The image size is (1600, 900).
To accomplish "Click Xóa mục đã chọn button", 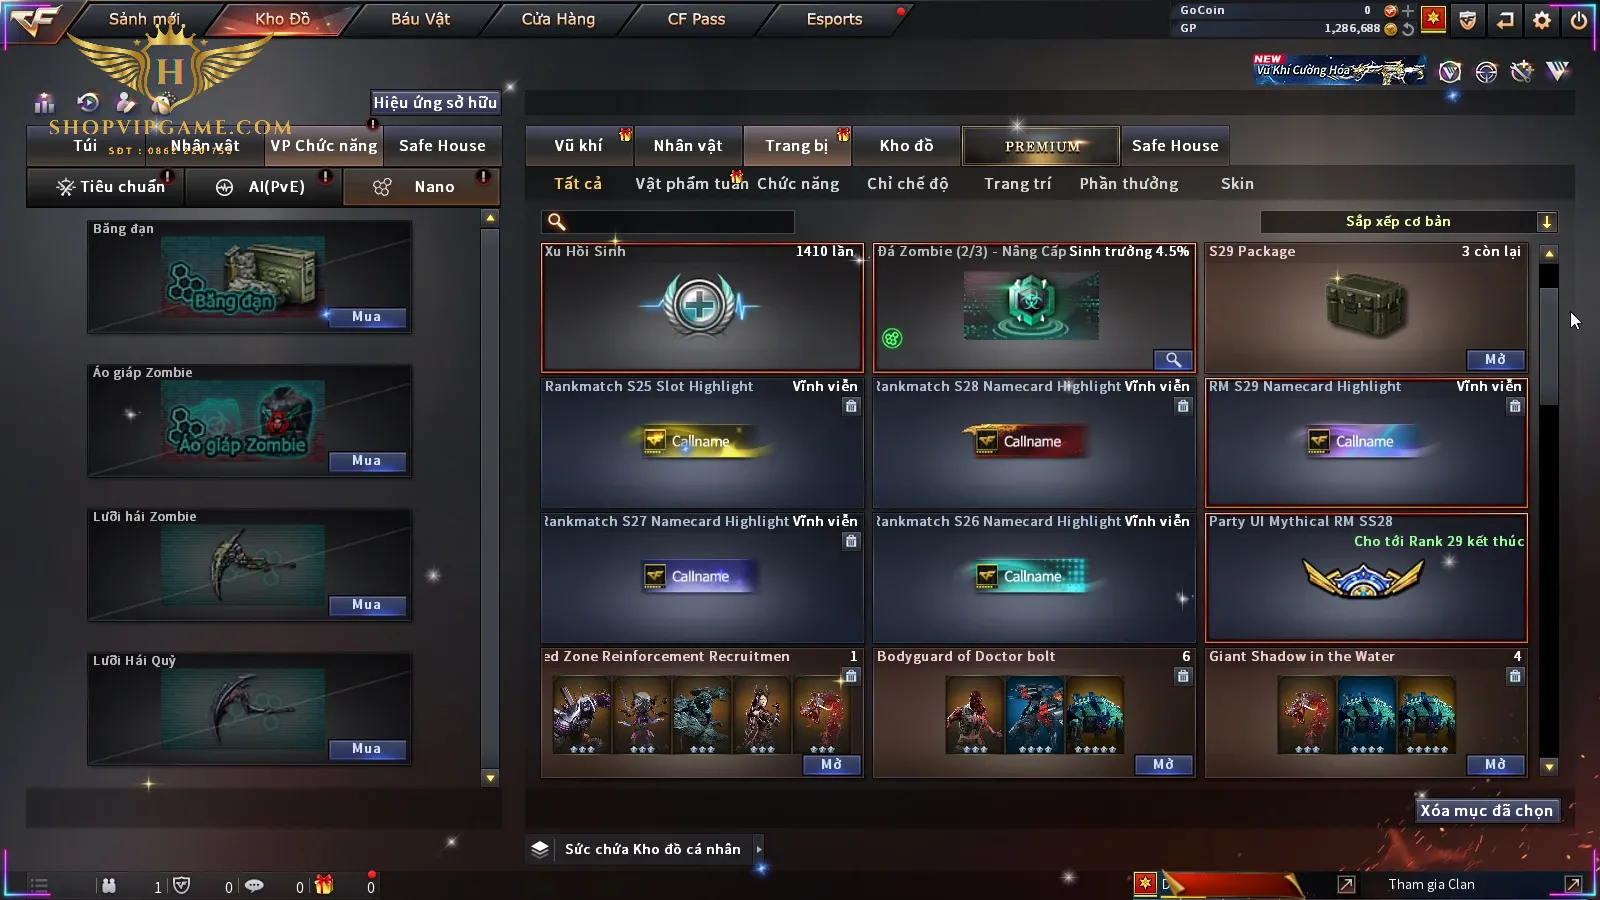I will coord(1486,811).
